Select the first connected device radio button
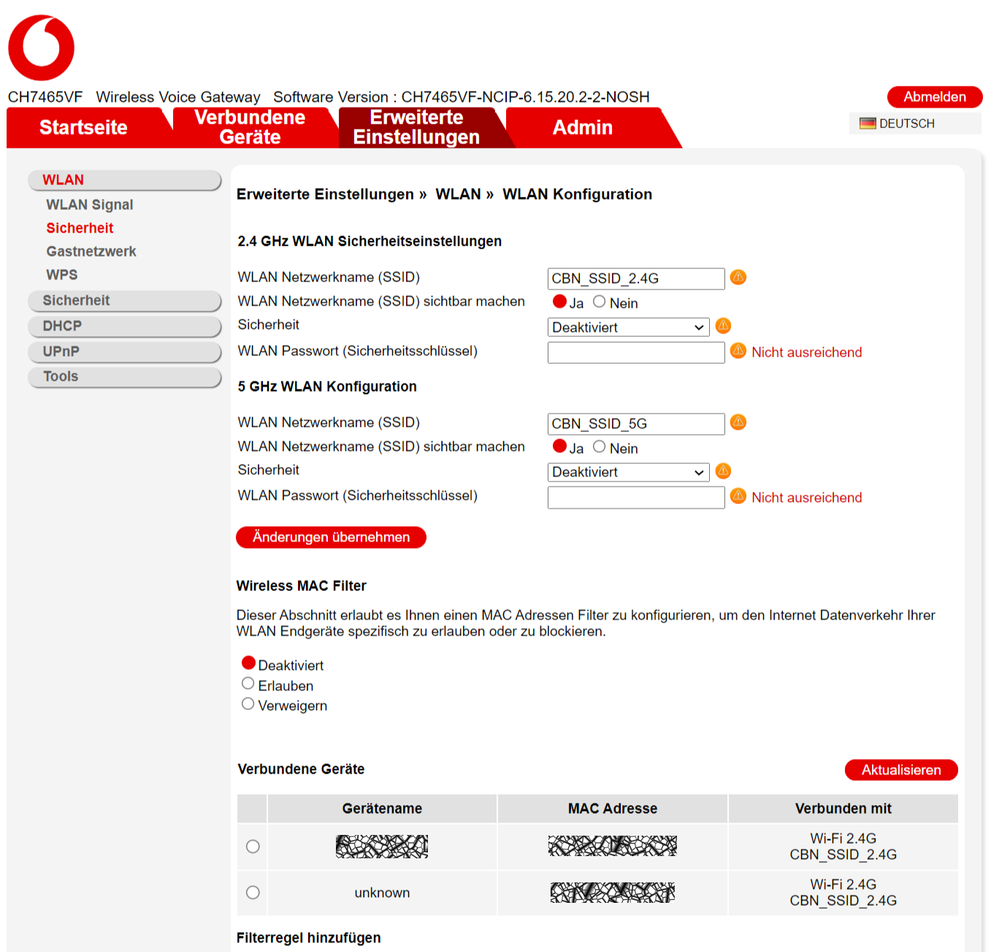Viewport: 999px width, 952px height. click(x=253, y=846)
